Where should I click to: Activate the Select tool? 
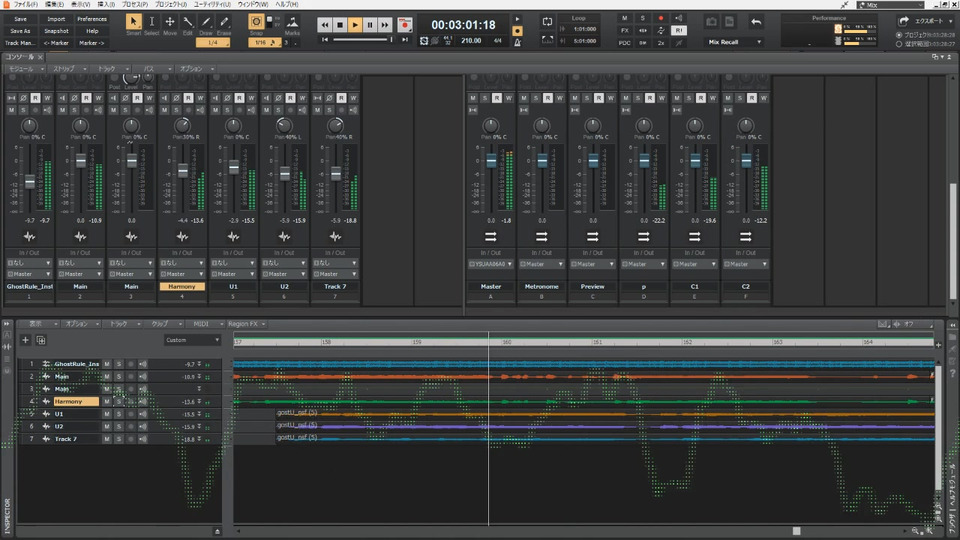pyautogui.click(x=151, y=24)
